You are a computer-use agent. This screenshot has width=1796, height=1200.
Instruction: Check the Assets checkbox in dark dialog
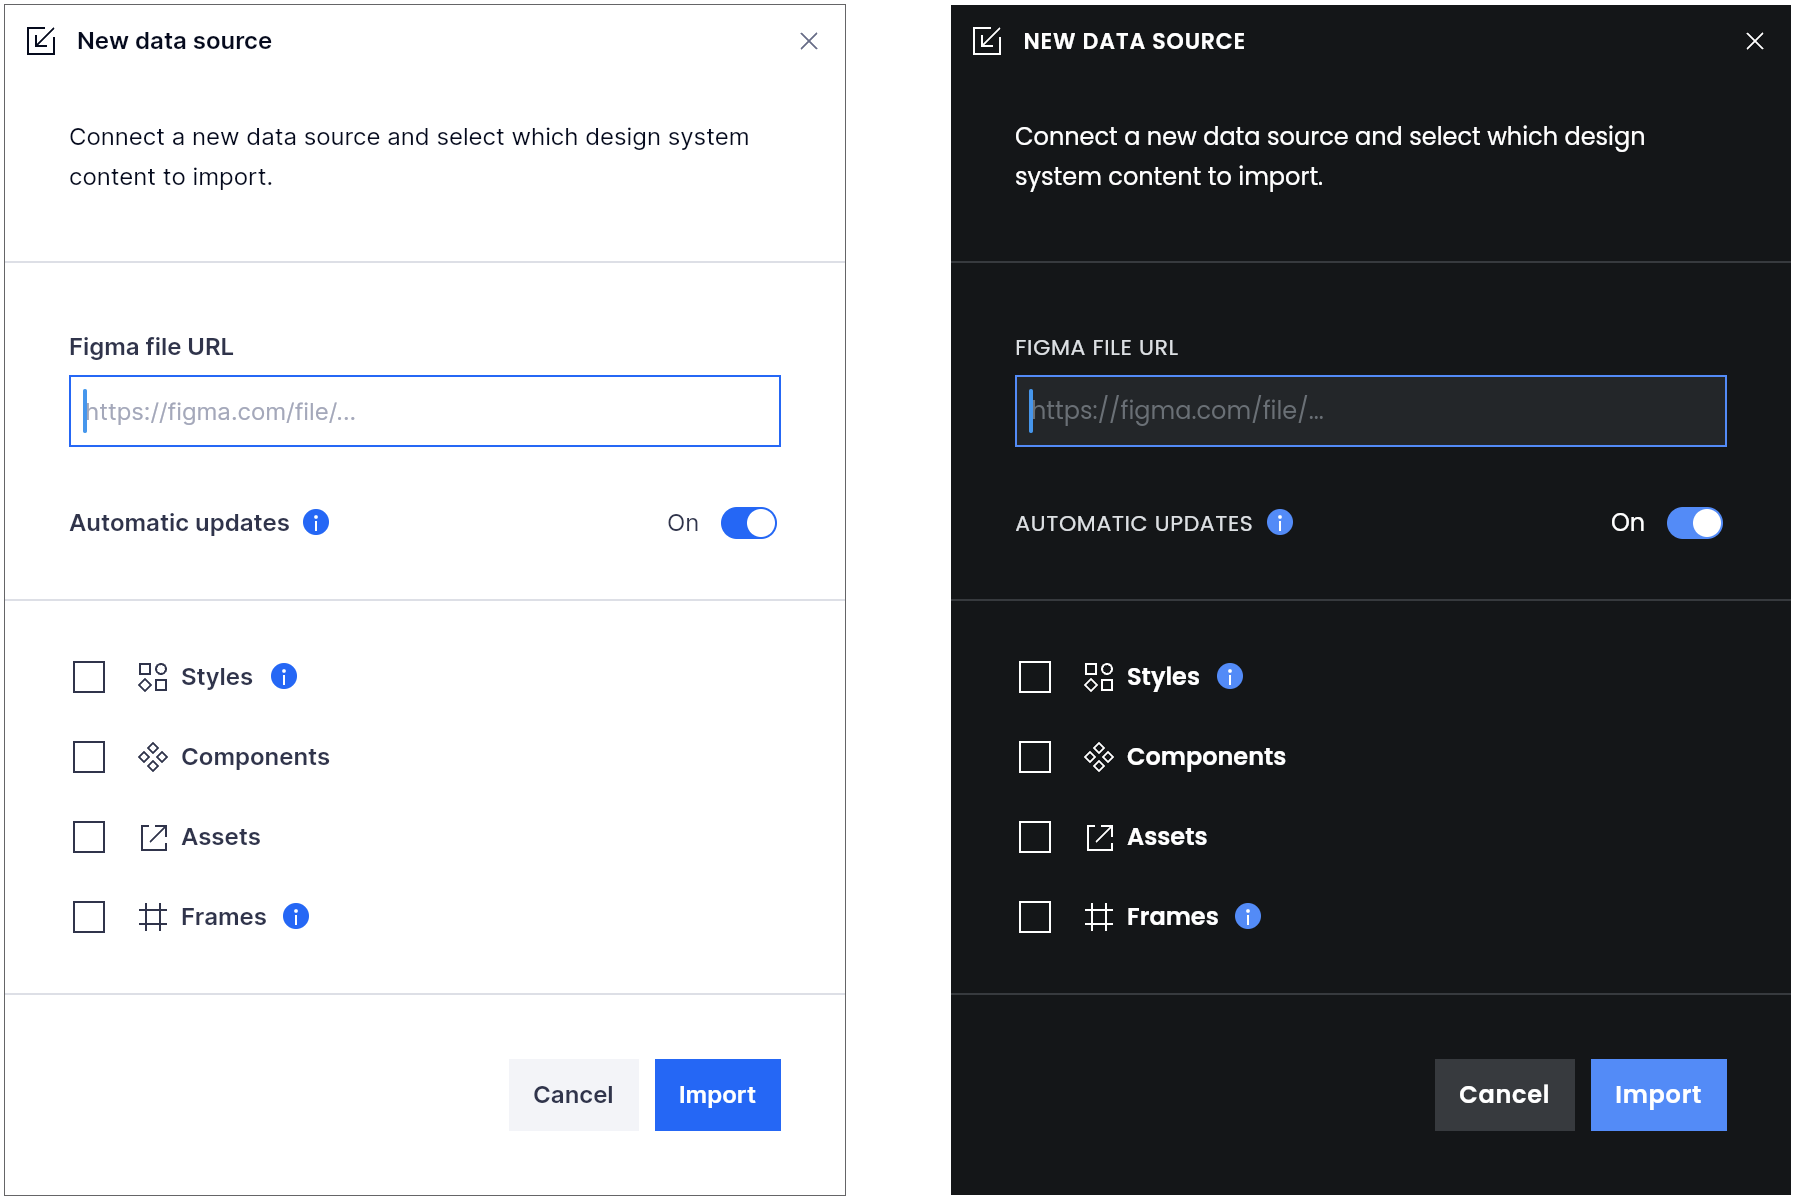[x=1035, y=837]
